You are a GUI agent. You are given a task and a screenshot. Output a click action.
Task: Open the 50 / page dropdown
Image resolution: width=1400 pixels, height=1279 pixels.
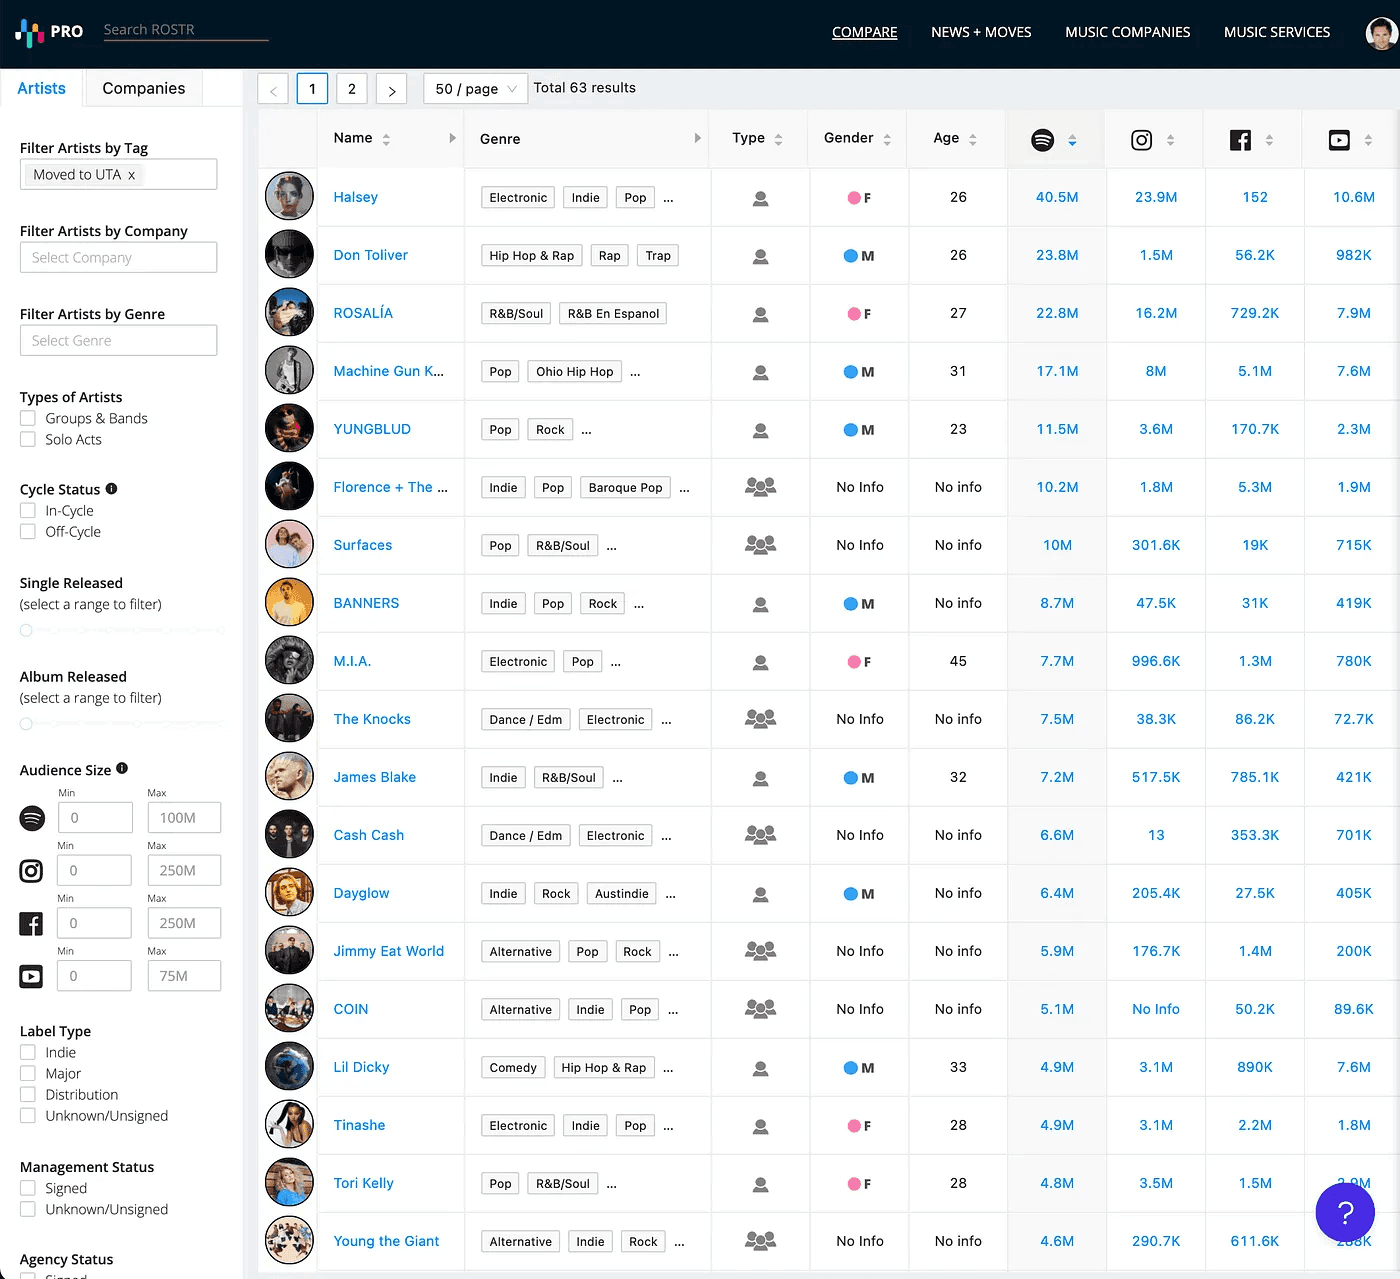pos(476,89)
